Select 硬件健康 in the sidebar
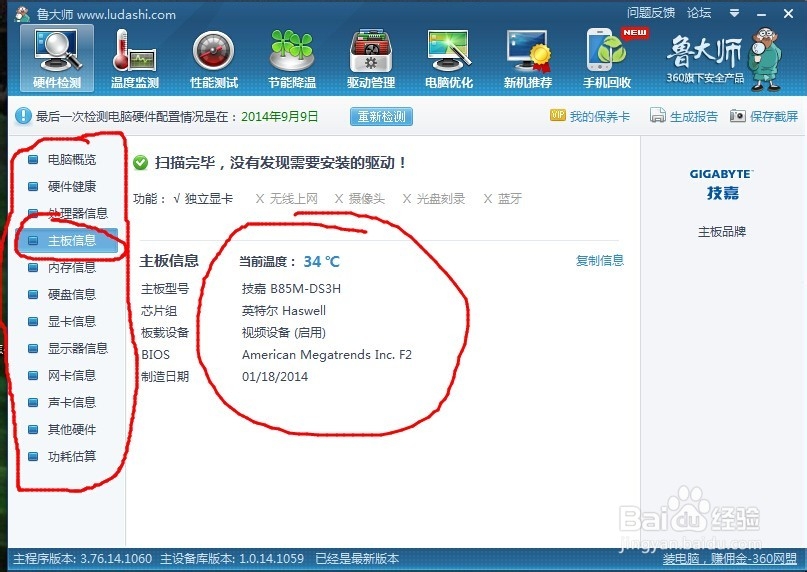The width and height of the screenshot is (807, 572). [x=72, y=186]
